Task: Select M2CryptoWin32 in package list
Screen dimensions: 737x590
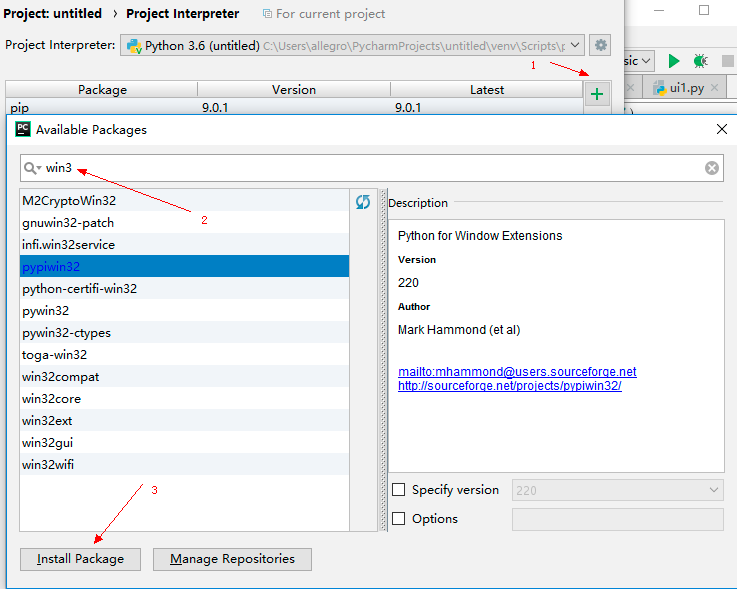Action: coord(184,201)
